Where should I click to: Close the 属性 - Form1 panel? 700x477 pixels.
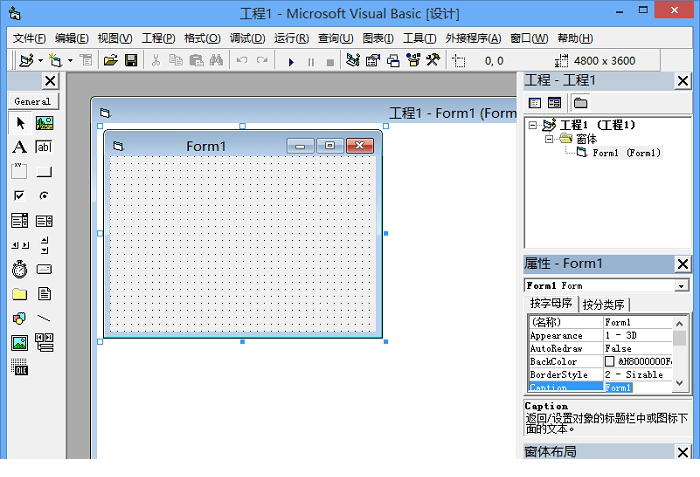pyautogui.click(x=683, y=264)
